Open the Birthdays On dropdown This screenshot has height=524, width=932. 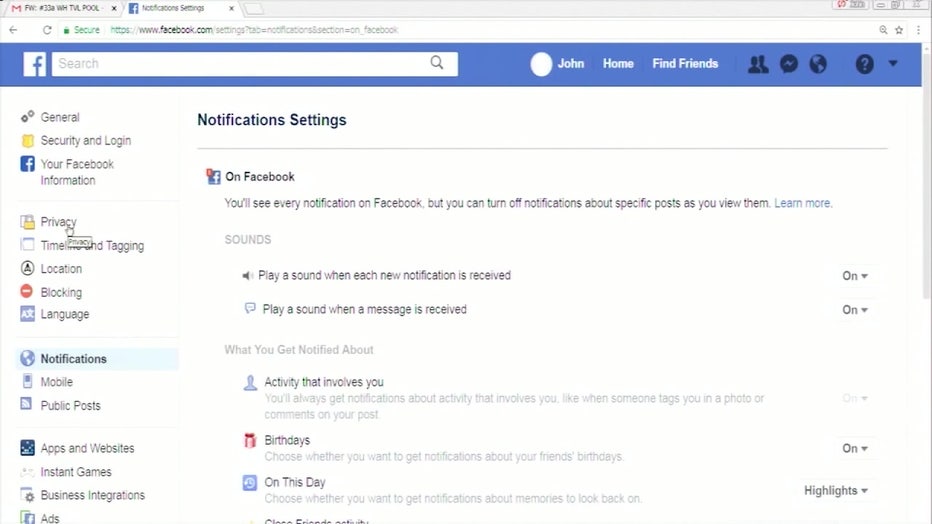[x=855, y=449]
